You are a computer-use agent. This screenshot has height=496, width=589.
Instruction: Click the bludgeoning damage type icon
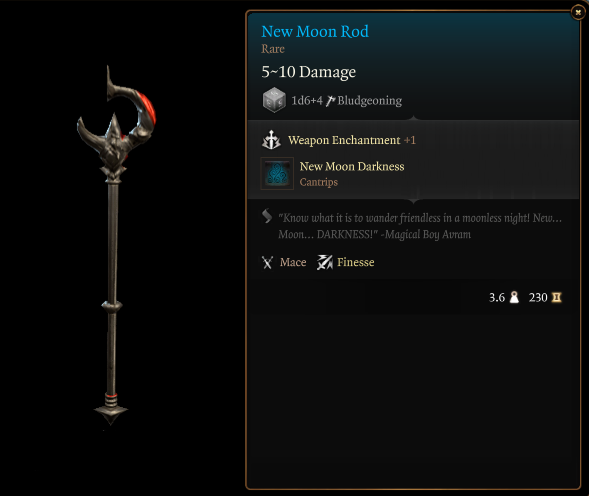[x=330, y=101]
